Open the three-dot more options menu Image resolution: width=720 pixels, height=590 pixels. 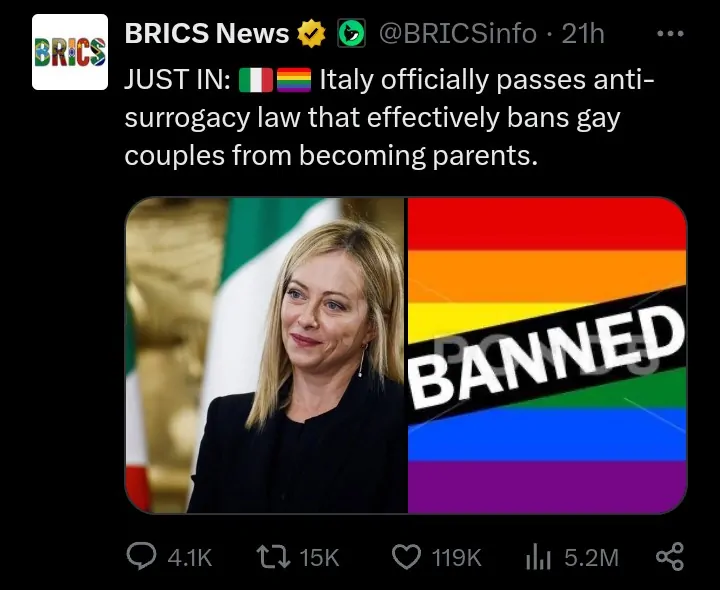click(670, 34)
